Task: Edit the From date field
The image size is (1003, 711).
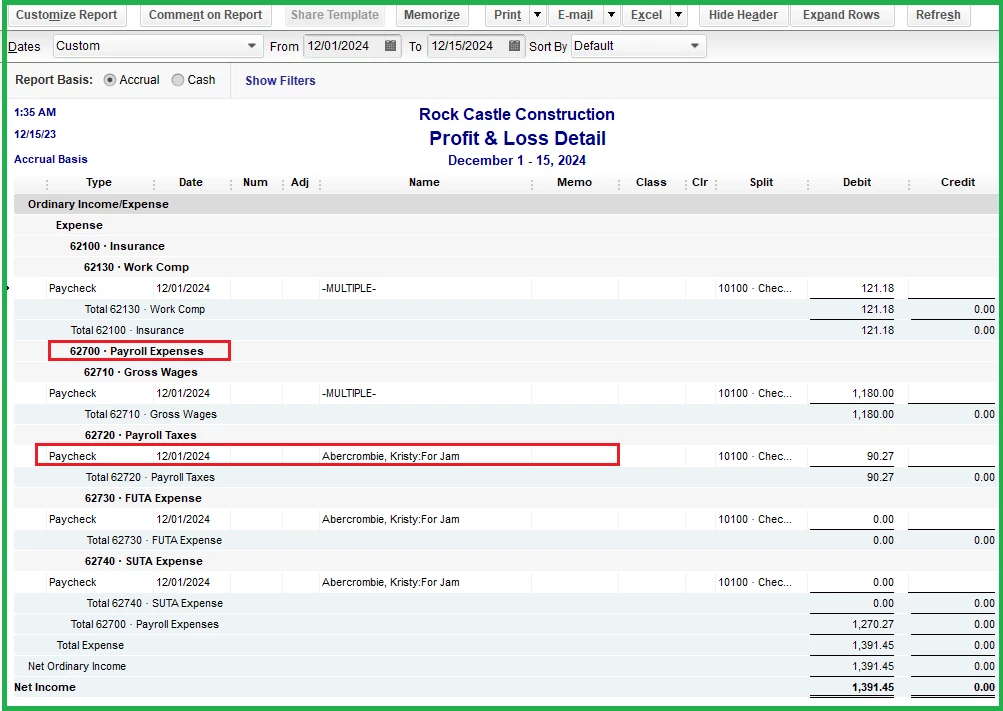Action: pyautogui.click(x=344, y=46)
